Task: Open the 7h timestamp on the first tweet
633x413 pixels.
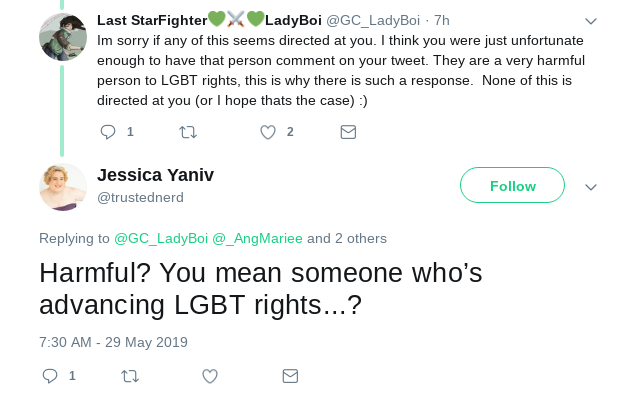Action: pyautogui.click(x=442, y=21)
